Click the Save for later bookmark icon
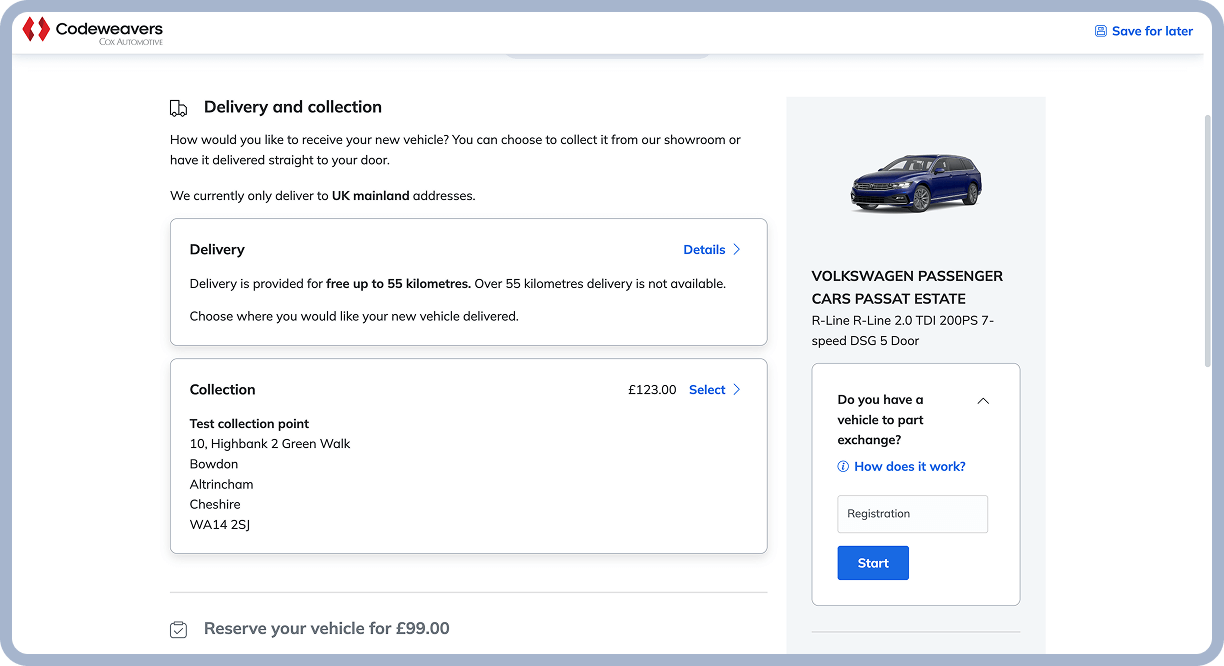The image size is (1224, 666). [1101, 31]
